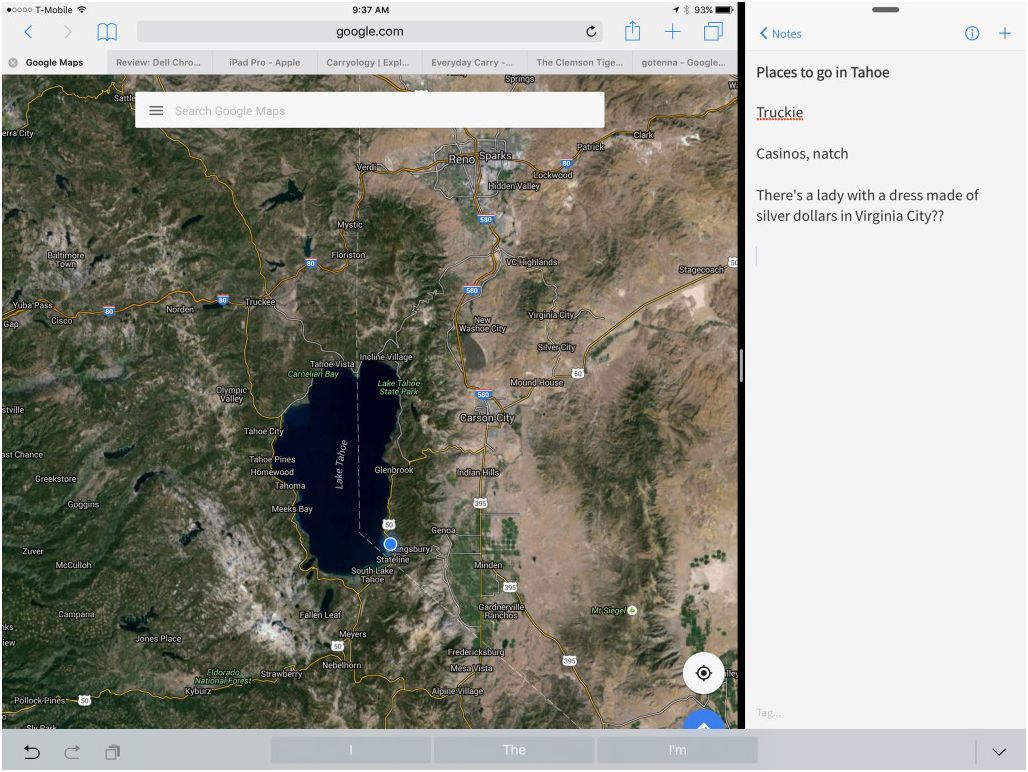Switch to Everyday Carry tab
The width and height of the screenshot is (1028, 772).
click(x=472, y=62)
